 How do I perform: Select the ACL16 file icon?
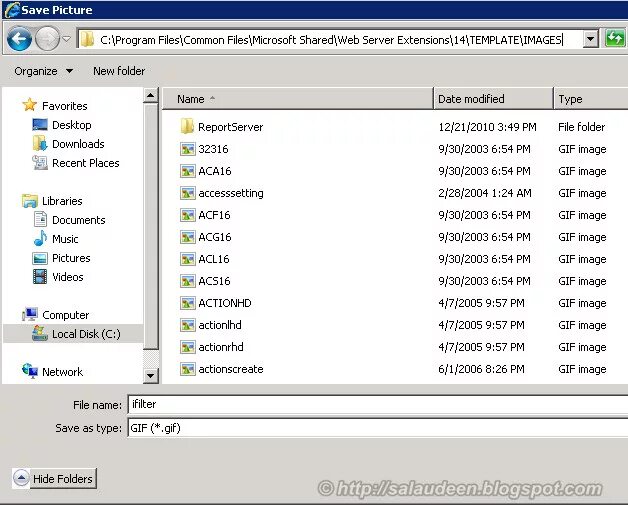tap(187, 260)
